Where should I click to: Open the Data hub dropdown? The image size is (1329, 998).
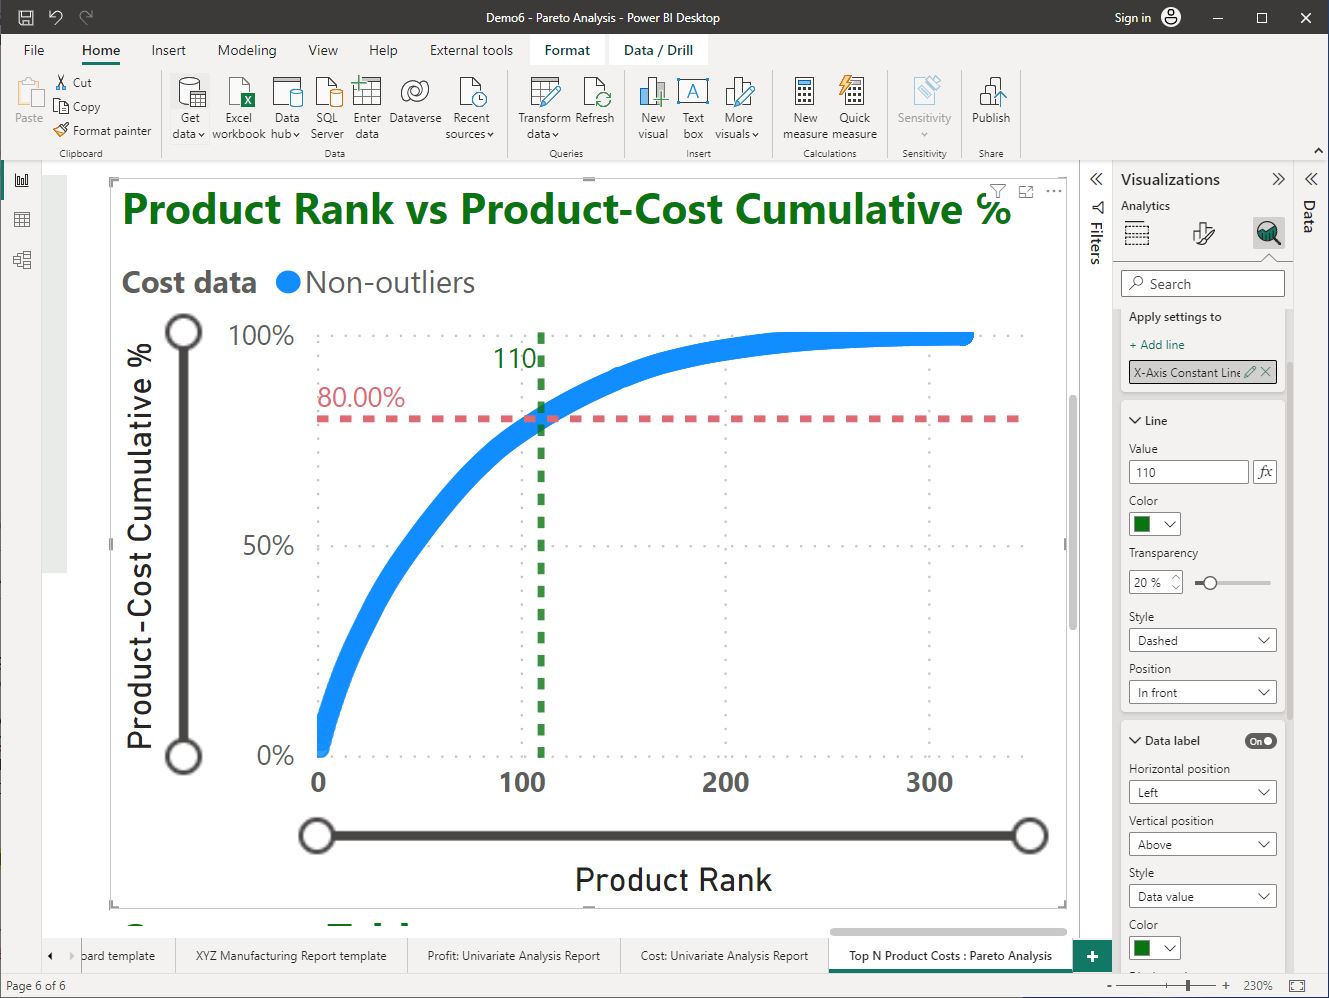285,134
